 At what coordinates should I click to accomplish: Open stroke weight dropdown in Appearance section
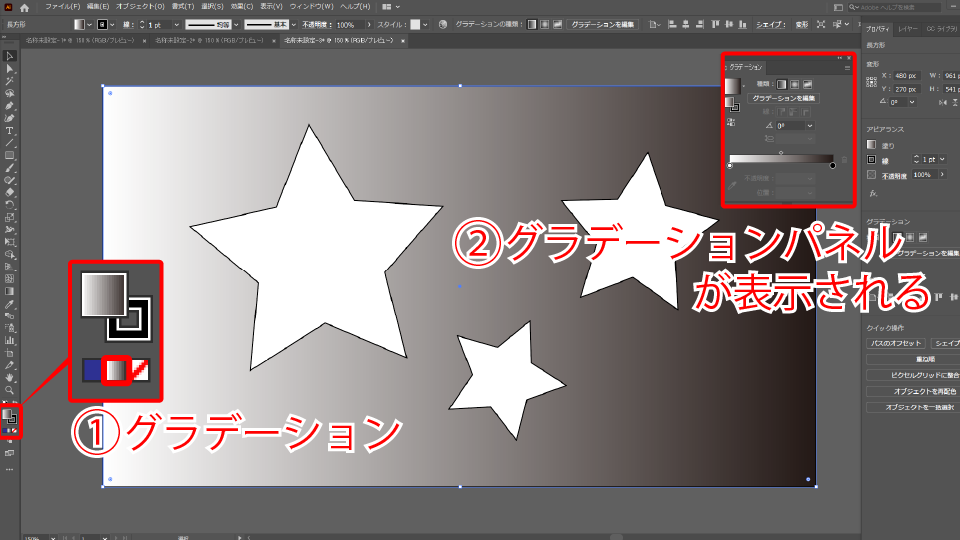(942, 159)
